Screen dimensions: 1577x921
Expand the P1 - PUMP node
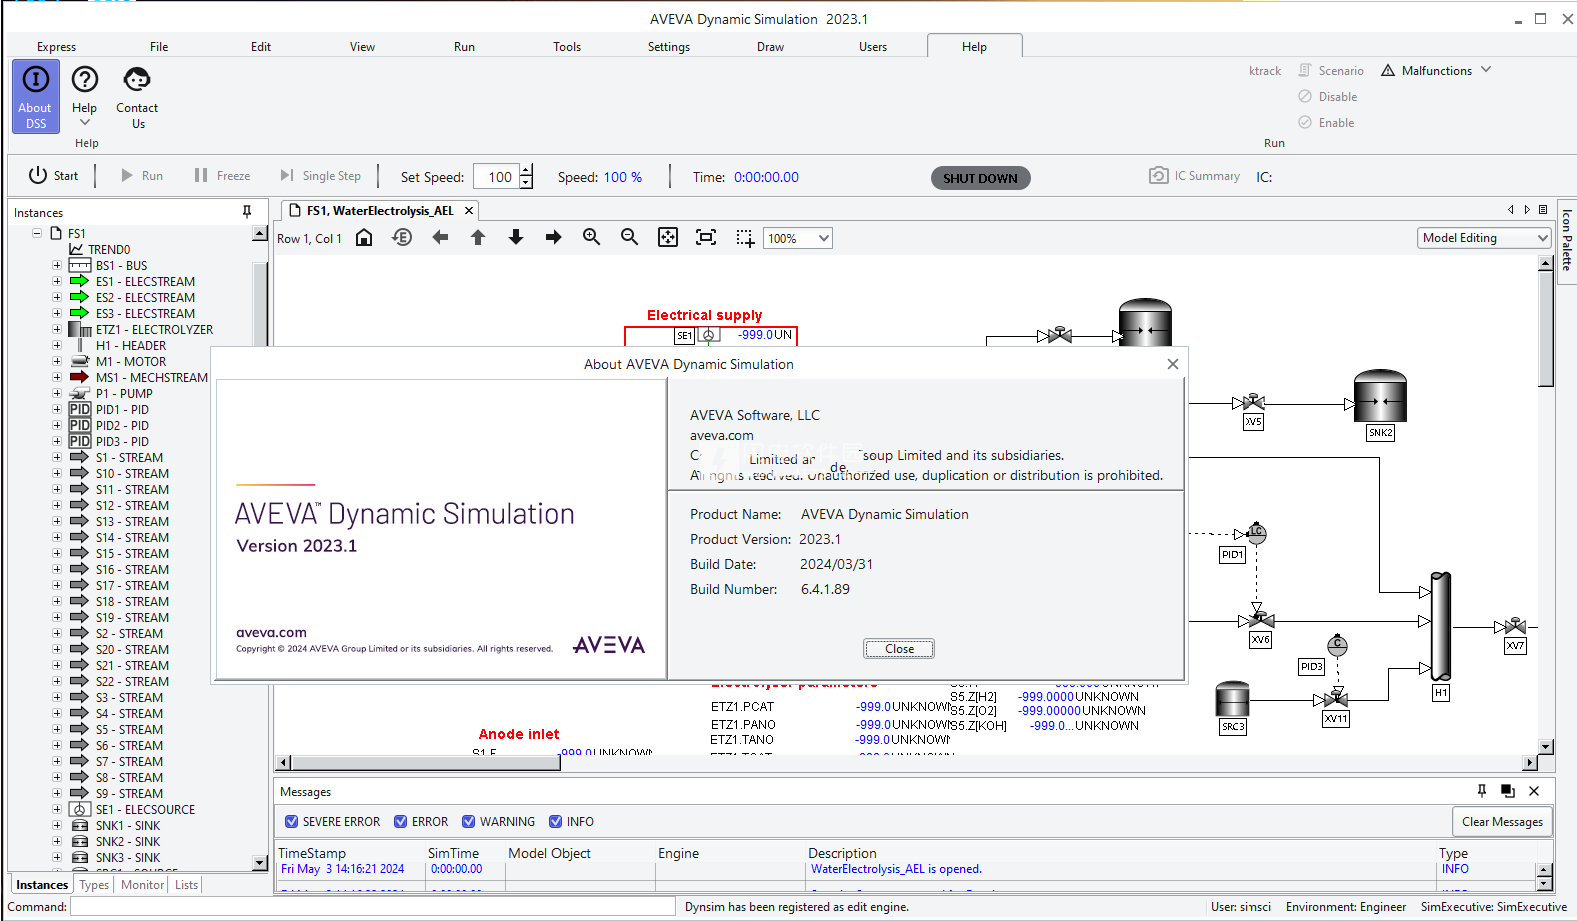pyautogui.click(x=57, y=393)
